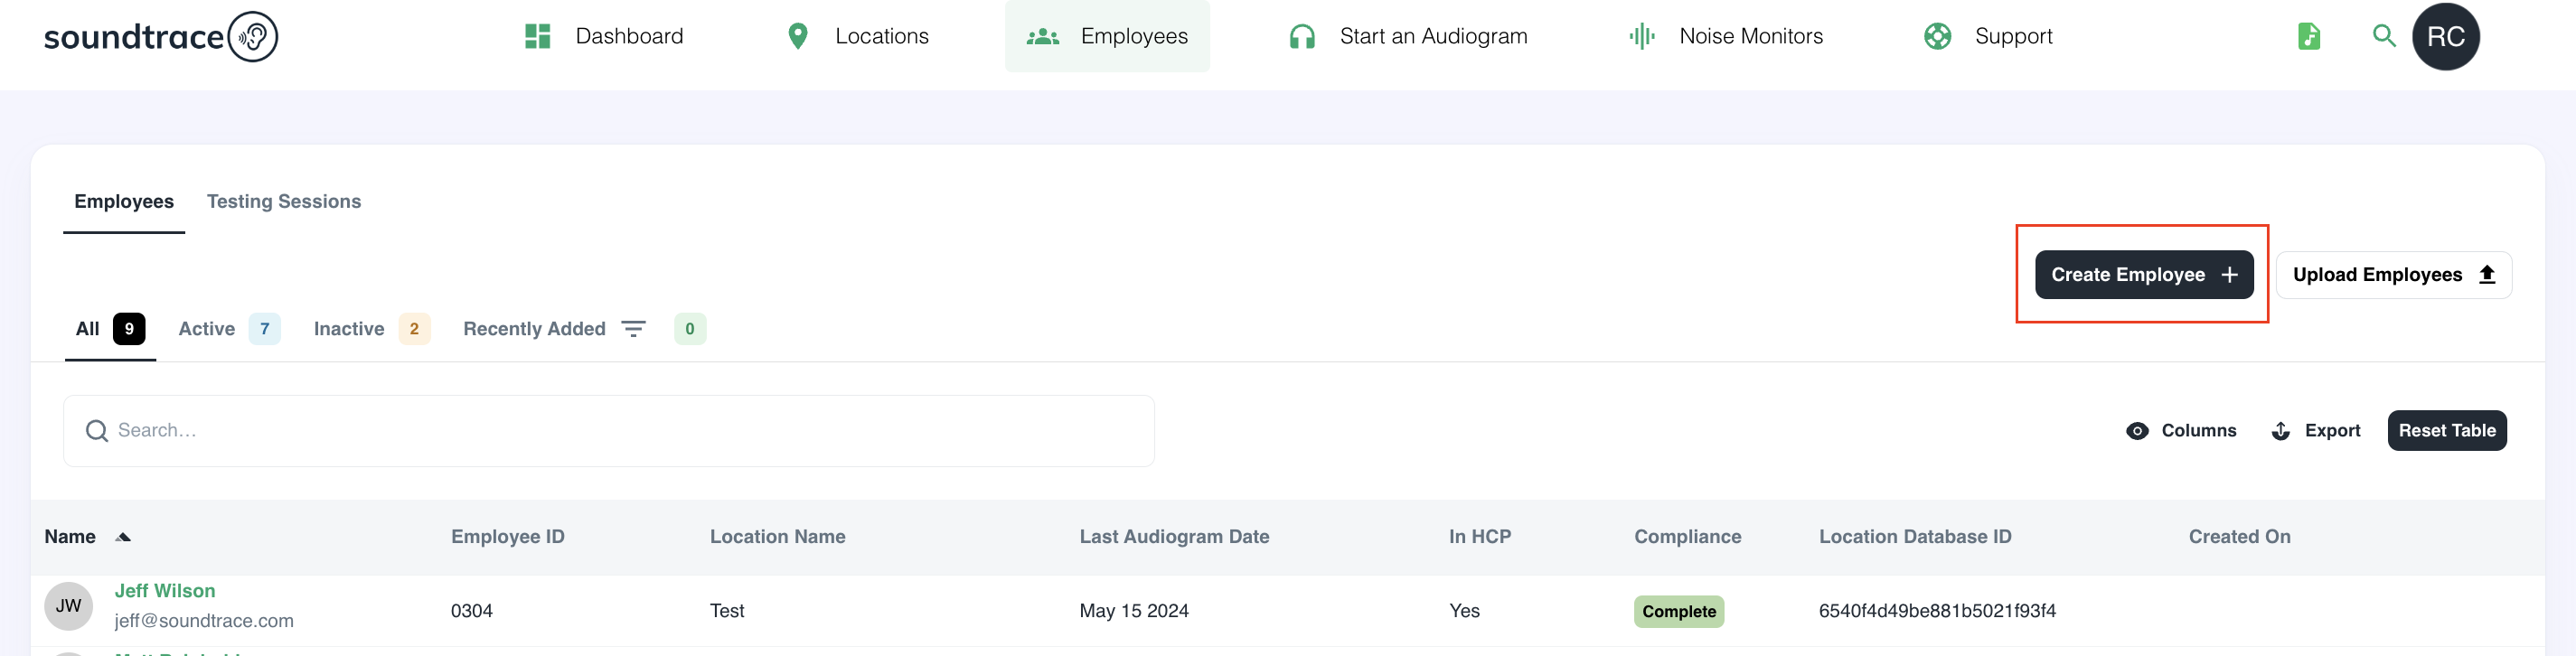Click jeff@soundtrace.com email text
Image resolution: width=2576 pixels, height=656 pixels.
(x=204, y=621)
